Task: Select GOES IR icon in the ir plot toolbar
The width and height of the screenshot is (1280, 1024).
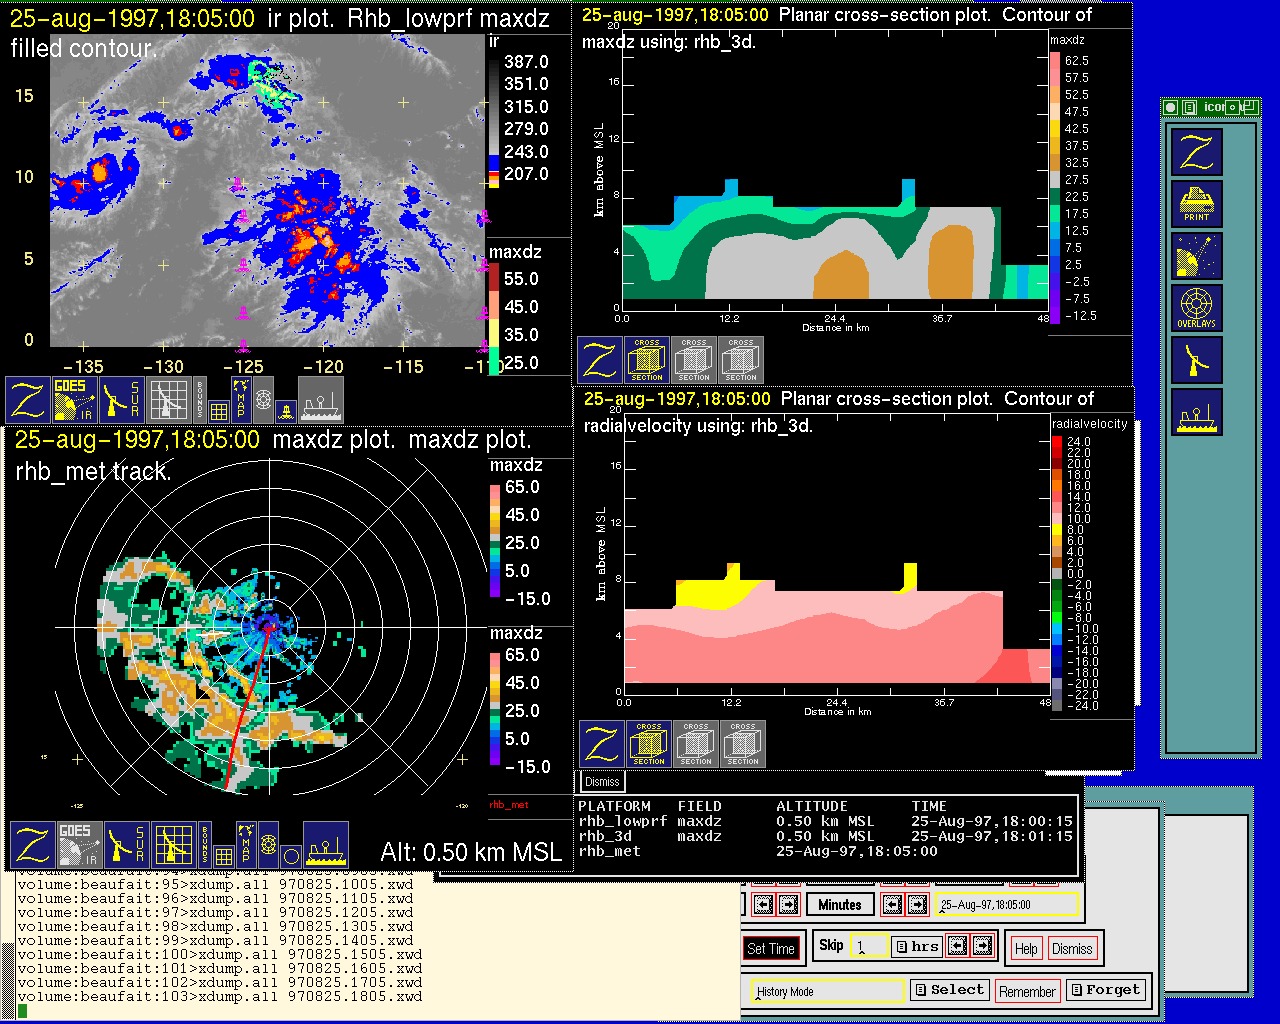Action: [75, 399]
